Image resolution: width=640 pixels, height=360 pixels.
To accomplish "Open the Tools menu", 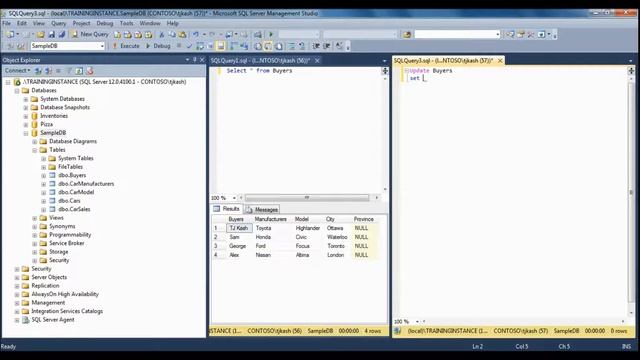I will tap(127, 23).
